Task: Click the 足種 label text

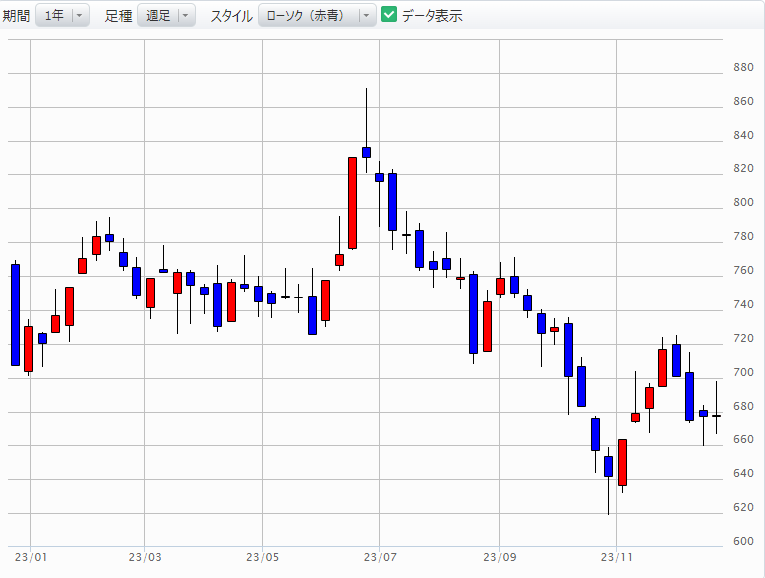Action: (119, 16)
